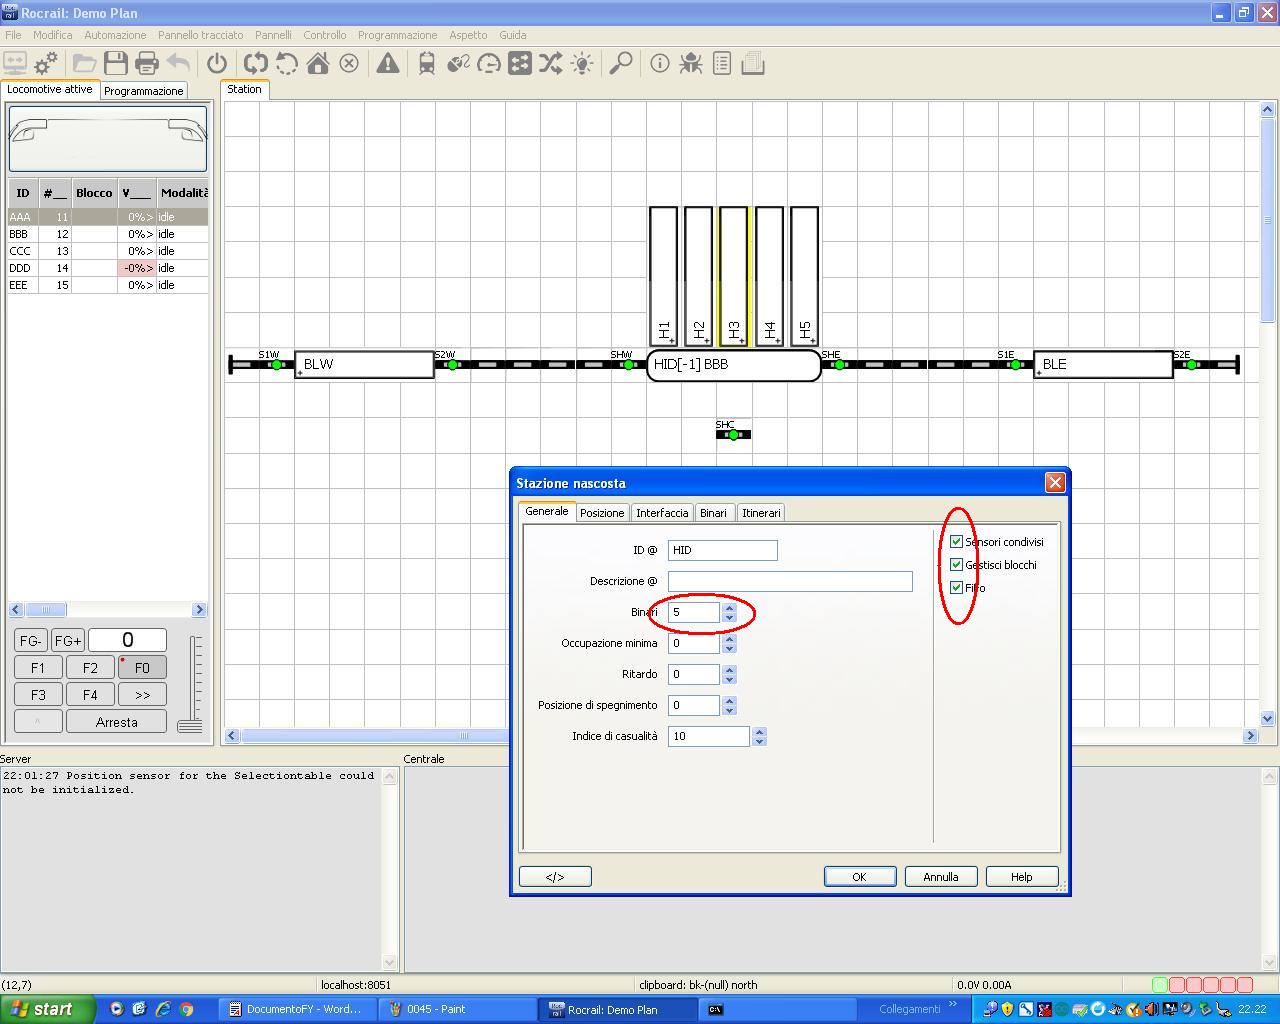Print the plan using the printer icon

click(x=147, y=64)
